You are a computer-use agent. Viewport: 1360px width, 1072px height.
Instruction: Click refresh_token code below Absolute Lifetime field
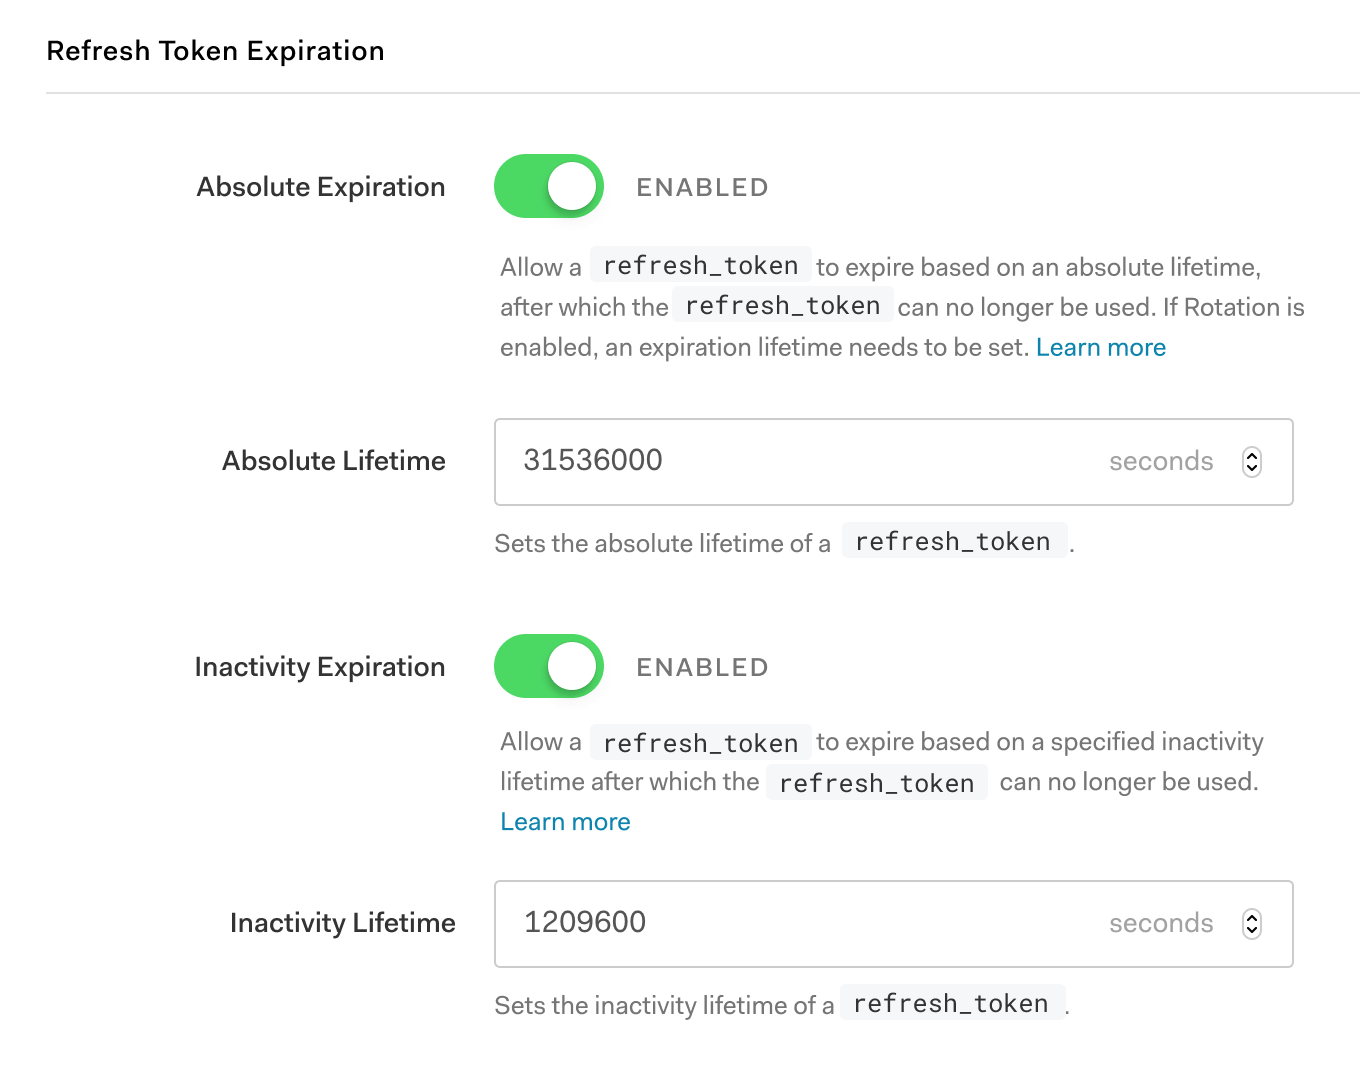click(x=954, y=541)
